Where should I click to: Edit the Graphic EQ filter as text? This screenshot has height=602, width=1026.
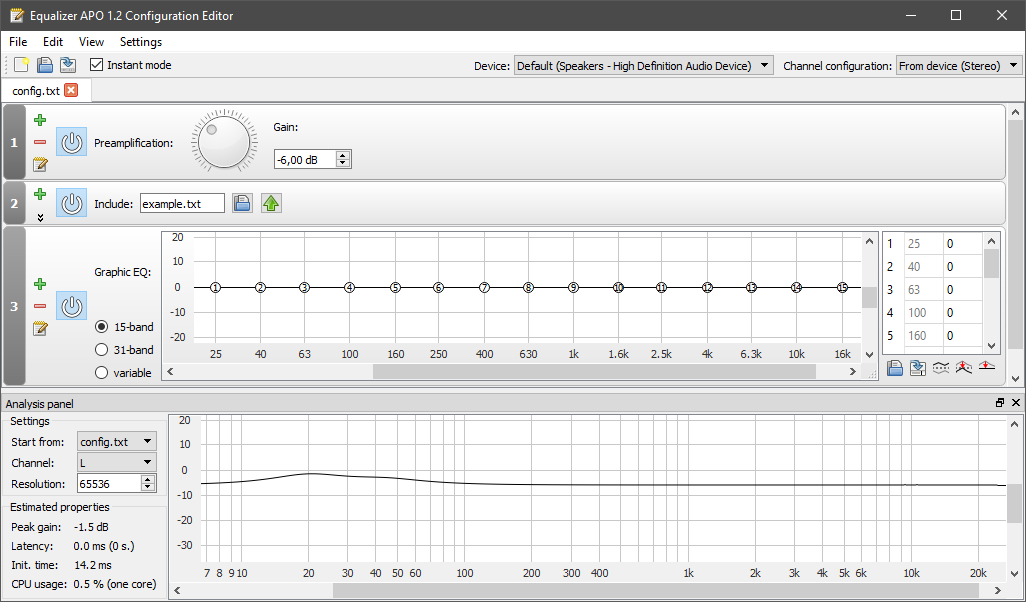point(40,328)
